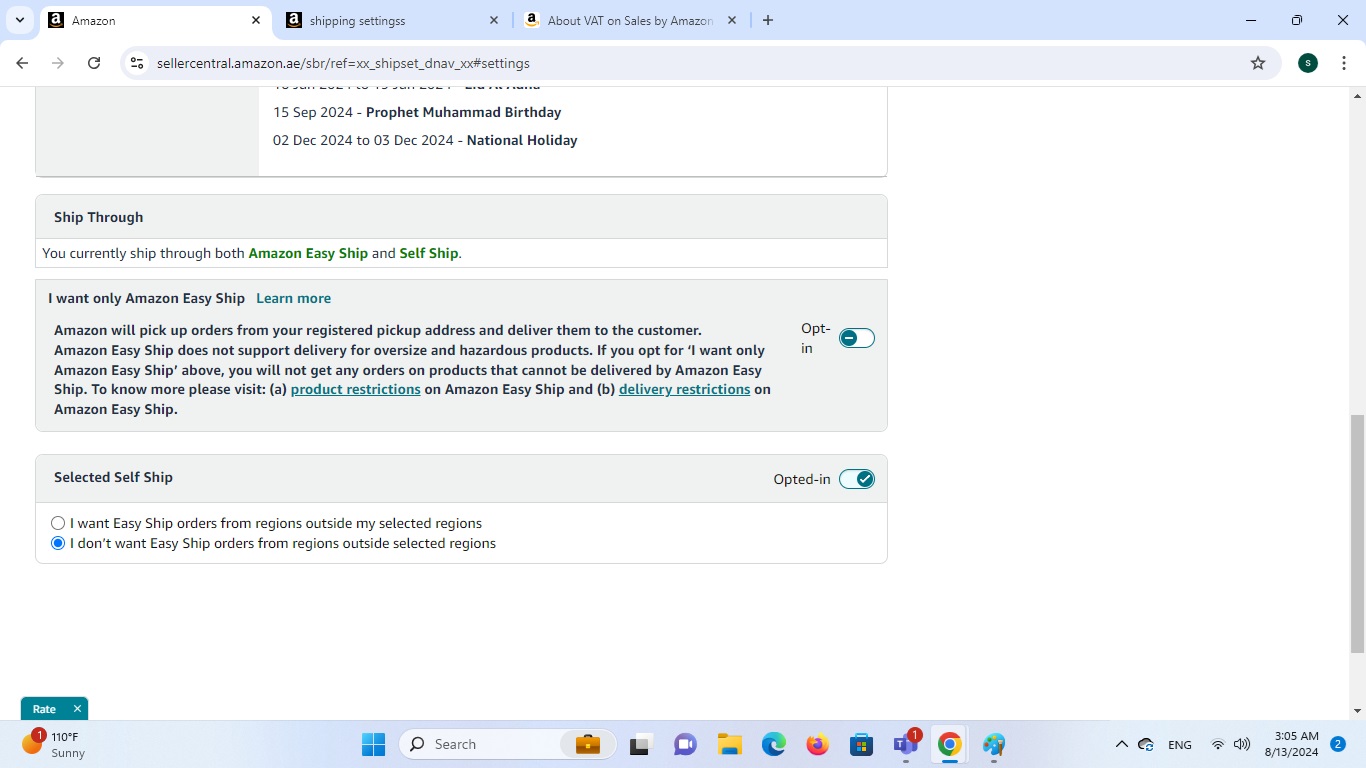Open the notification center badge
Image resolution: width=1366 pixels, height=768 pixels.
(1338, 744)
